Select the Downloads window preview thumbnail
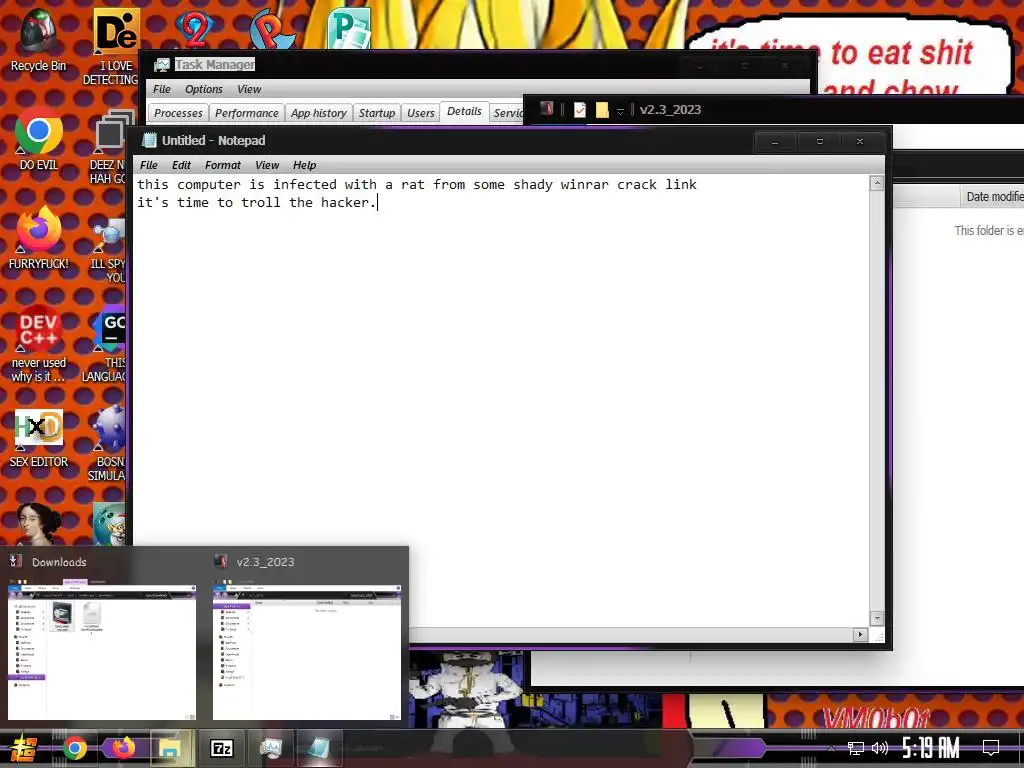1024x768 pixels. [102, 650]
